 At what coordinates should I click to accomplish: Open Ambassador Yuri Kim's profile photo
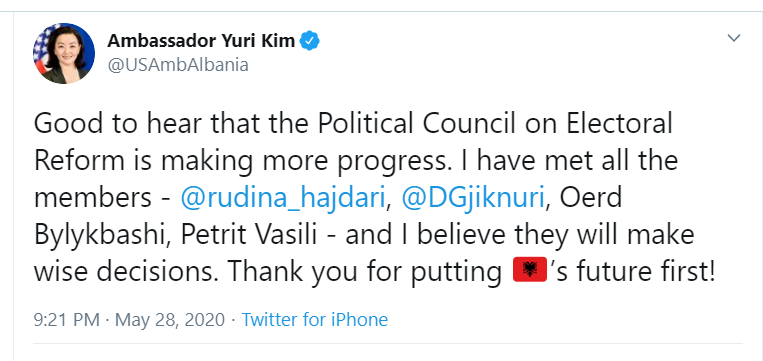point(64,53)
